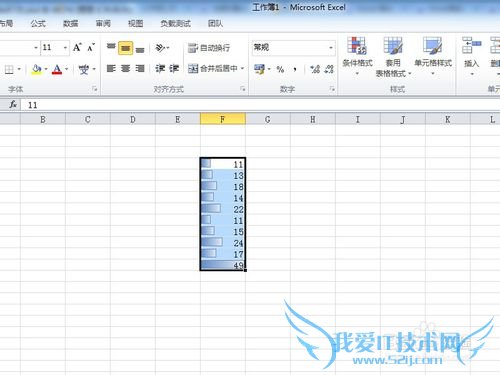Increase decimal places
500x375 pixels.
pos(315,69)
